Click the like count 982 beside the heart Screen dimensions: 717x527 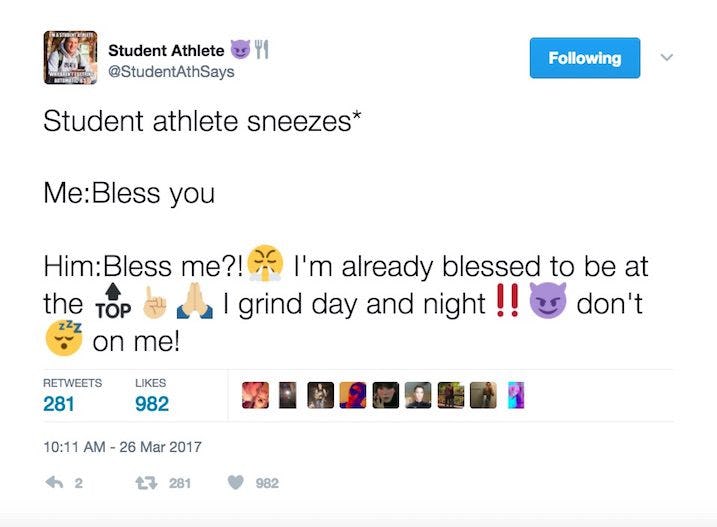click(x=267, y=483)
